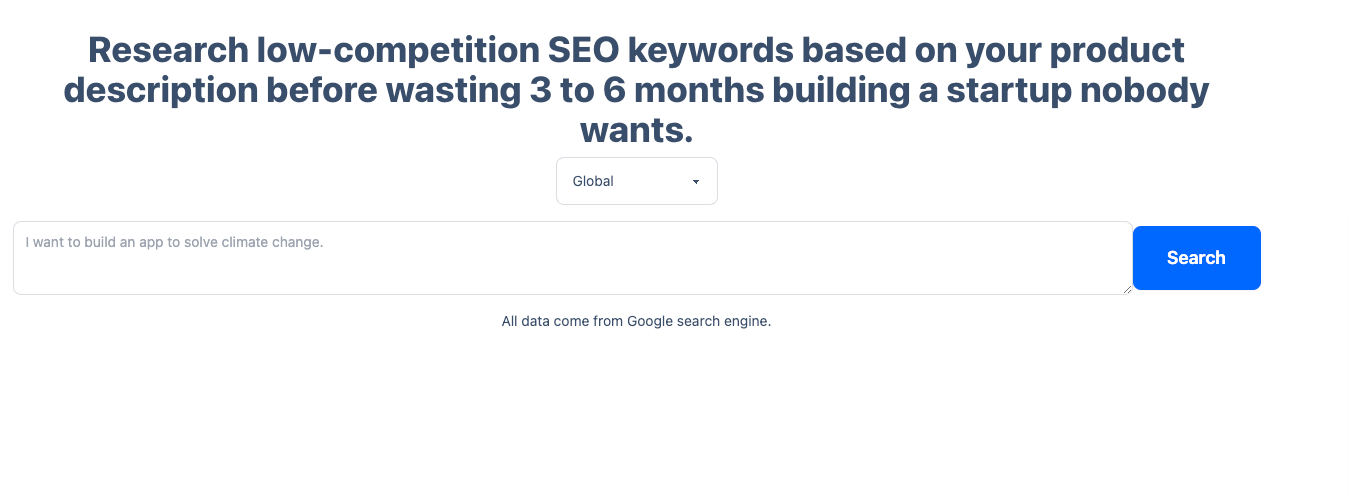Expand the country selection combo box
Image resolution: width=1349 pixels, height=493 pixels.
coord(637,181)
